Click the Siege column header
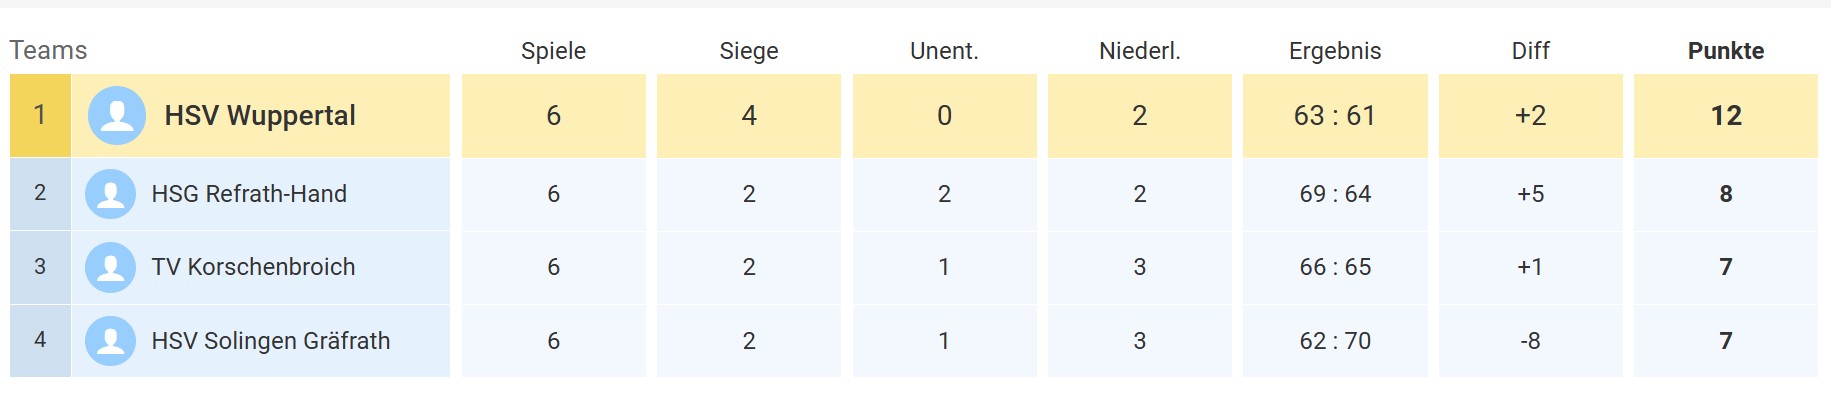 (x=749, y=51)
